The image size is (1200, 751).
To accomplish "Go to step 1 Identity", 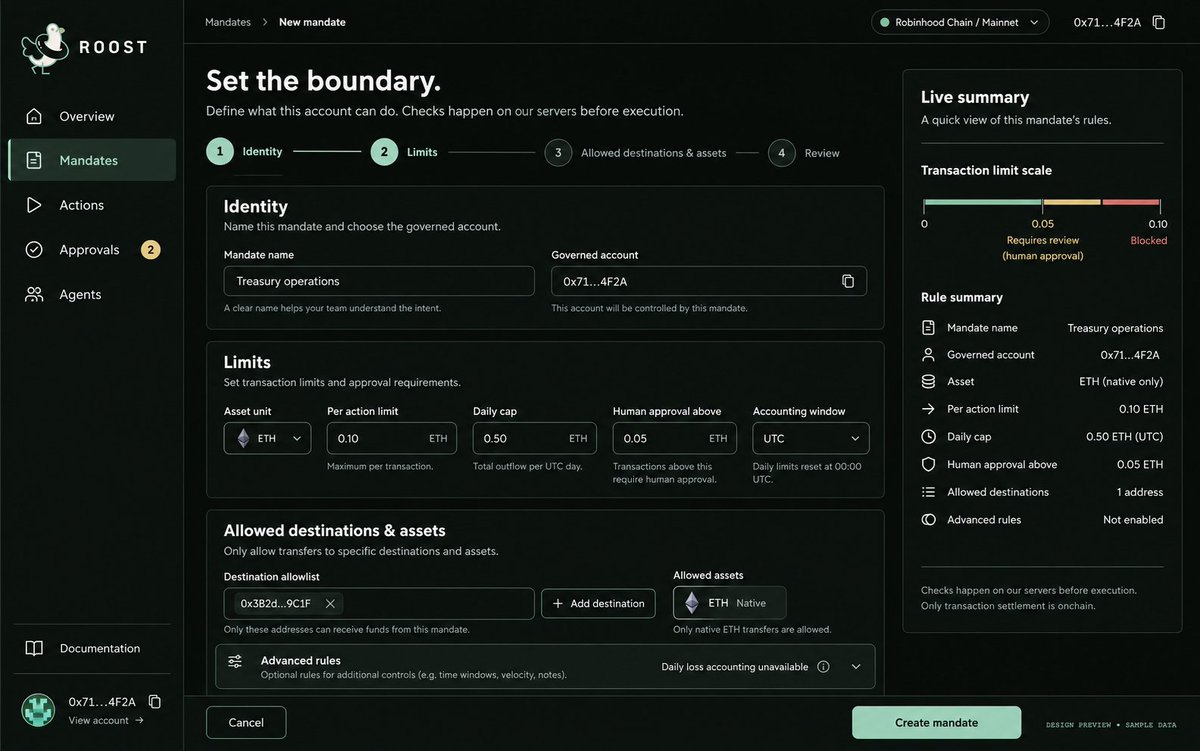I will click(245, 152).
